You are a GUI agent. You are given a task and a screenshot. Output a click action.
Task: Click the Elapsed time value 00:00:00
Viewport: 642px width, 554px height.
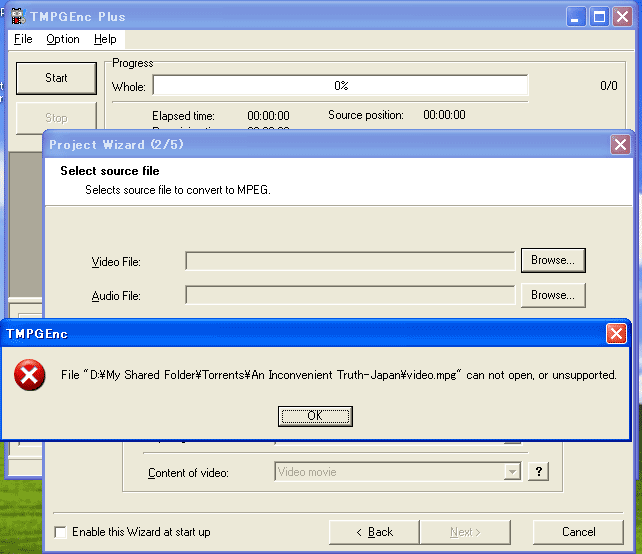[268, 116]
